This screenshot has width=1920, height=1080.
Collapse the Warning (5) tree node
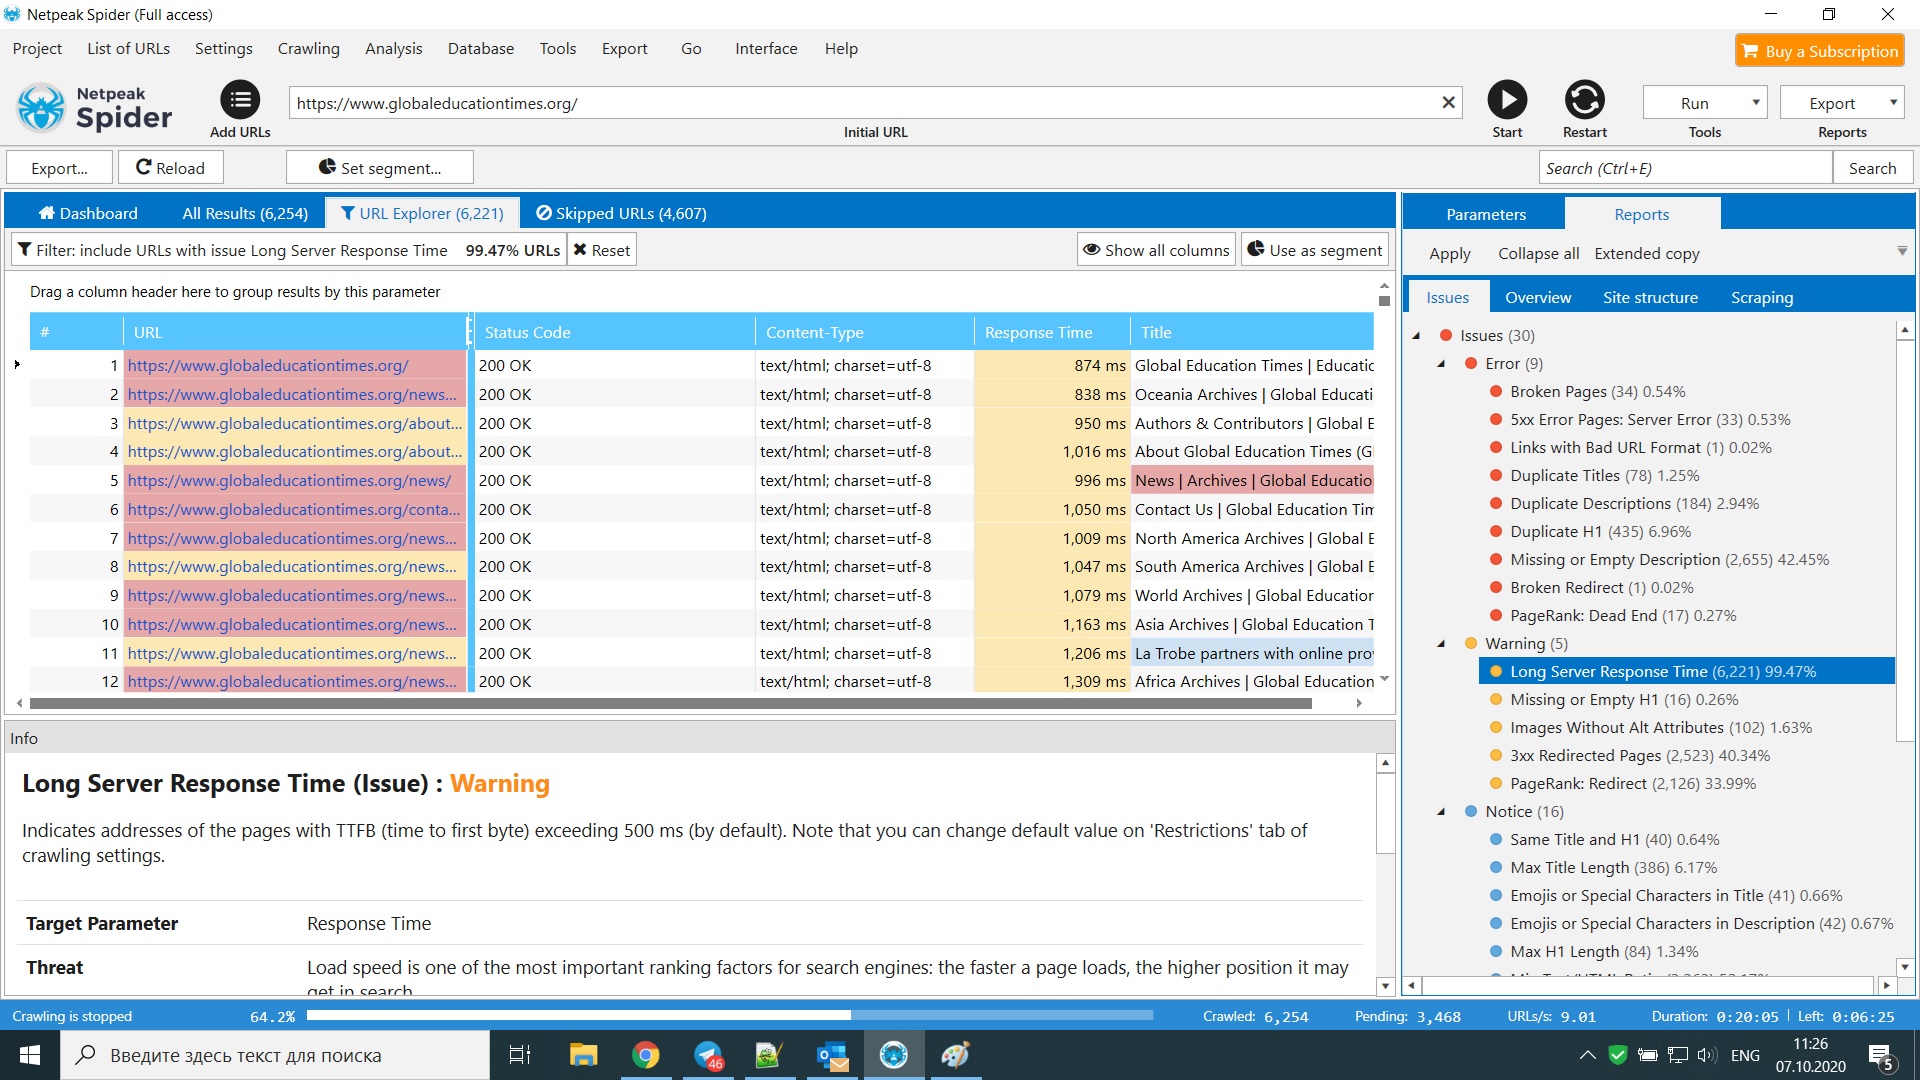click(1441, 643)
